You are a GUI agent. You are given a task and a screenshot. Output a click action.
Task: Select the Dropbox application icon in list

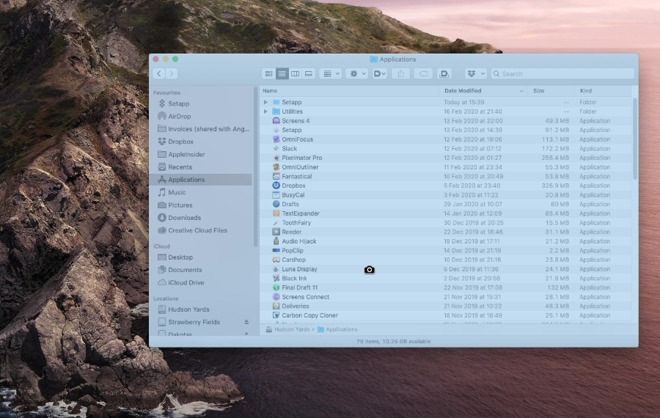pyautogui.click(x=276, y=185)
